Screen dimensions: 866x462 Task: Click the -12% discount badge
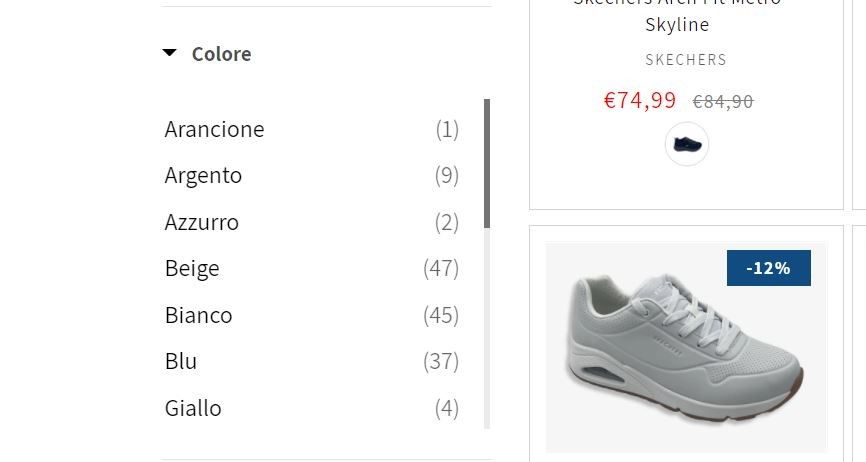[x=768, y=268]
